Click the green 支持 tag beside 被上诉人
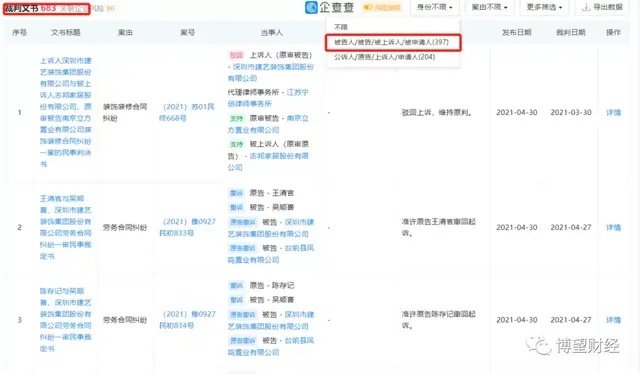Viewport: 640px width, 374px height. [236, 144]
